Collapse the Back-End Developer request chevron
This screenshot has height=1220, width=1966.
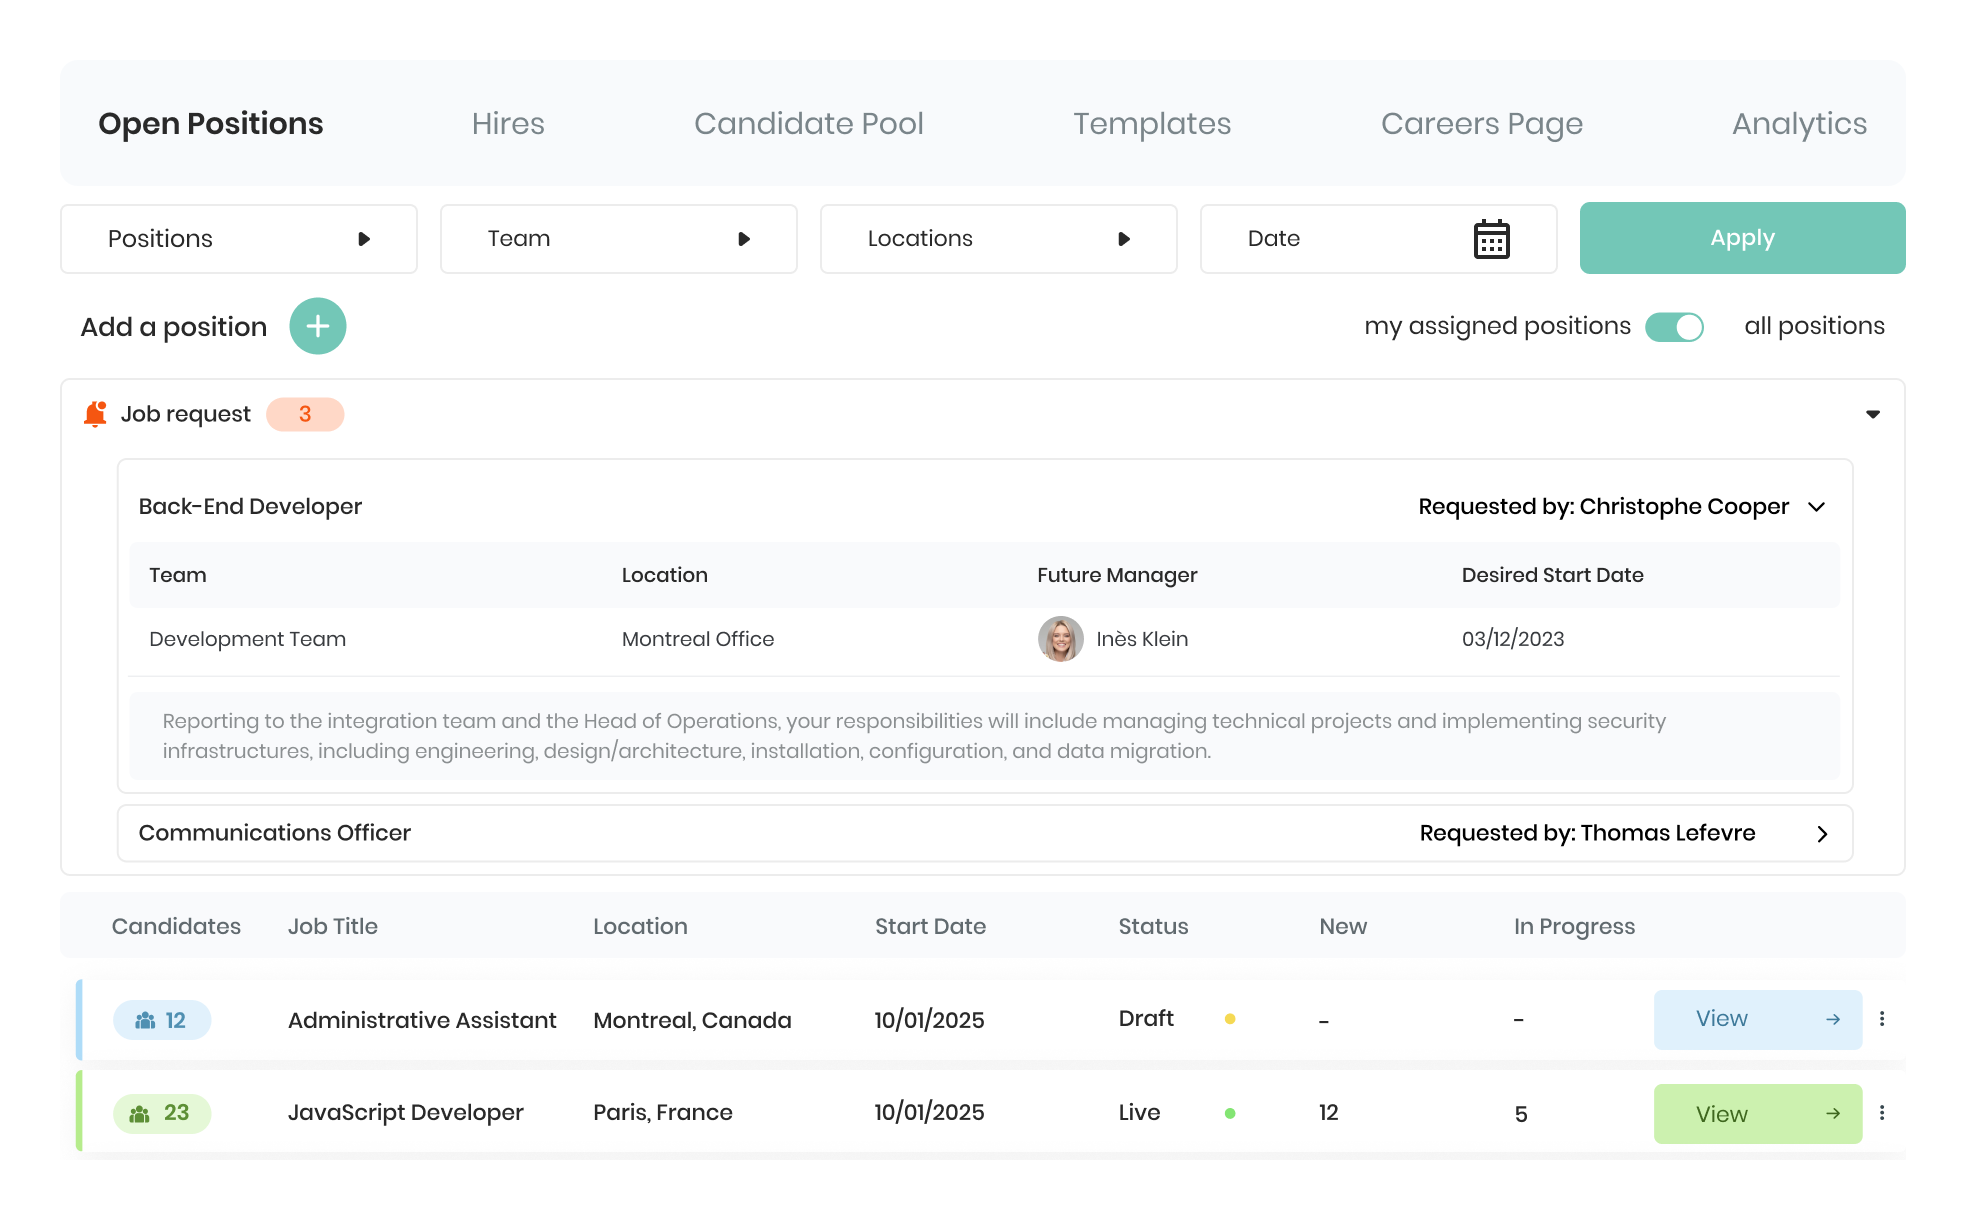click(x=1817, y=507)
